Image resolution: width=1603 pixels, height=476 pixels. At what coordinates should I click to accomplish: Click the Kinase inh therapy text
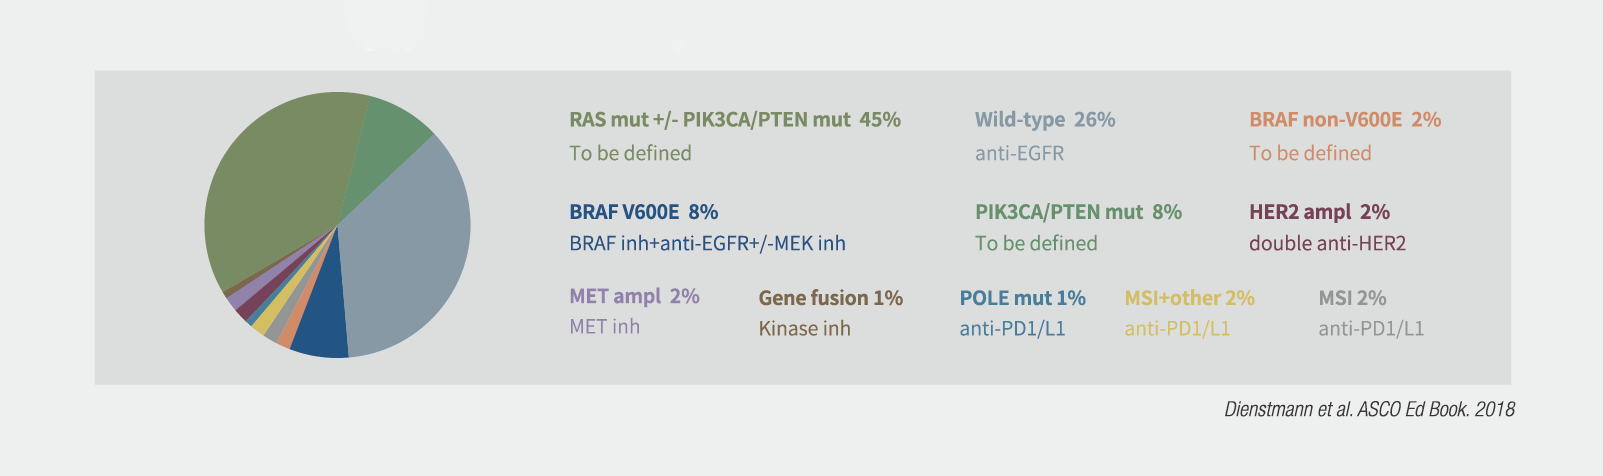point(804,328)
